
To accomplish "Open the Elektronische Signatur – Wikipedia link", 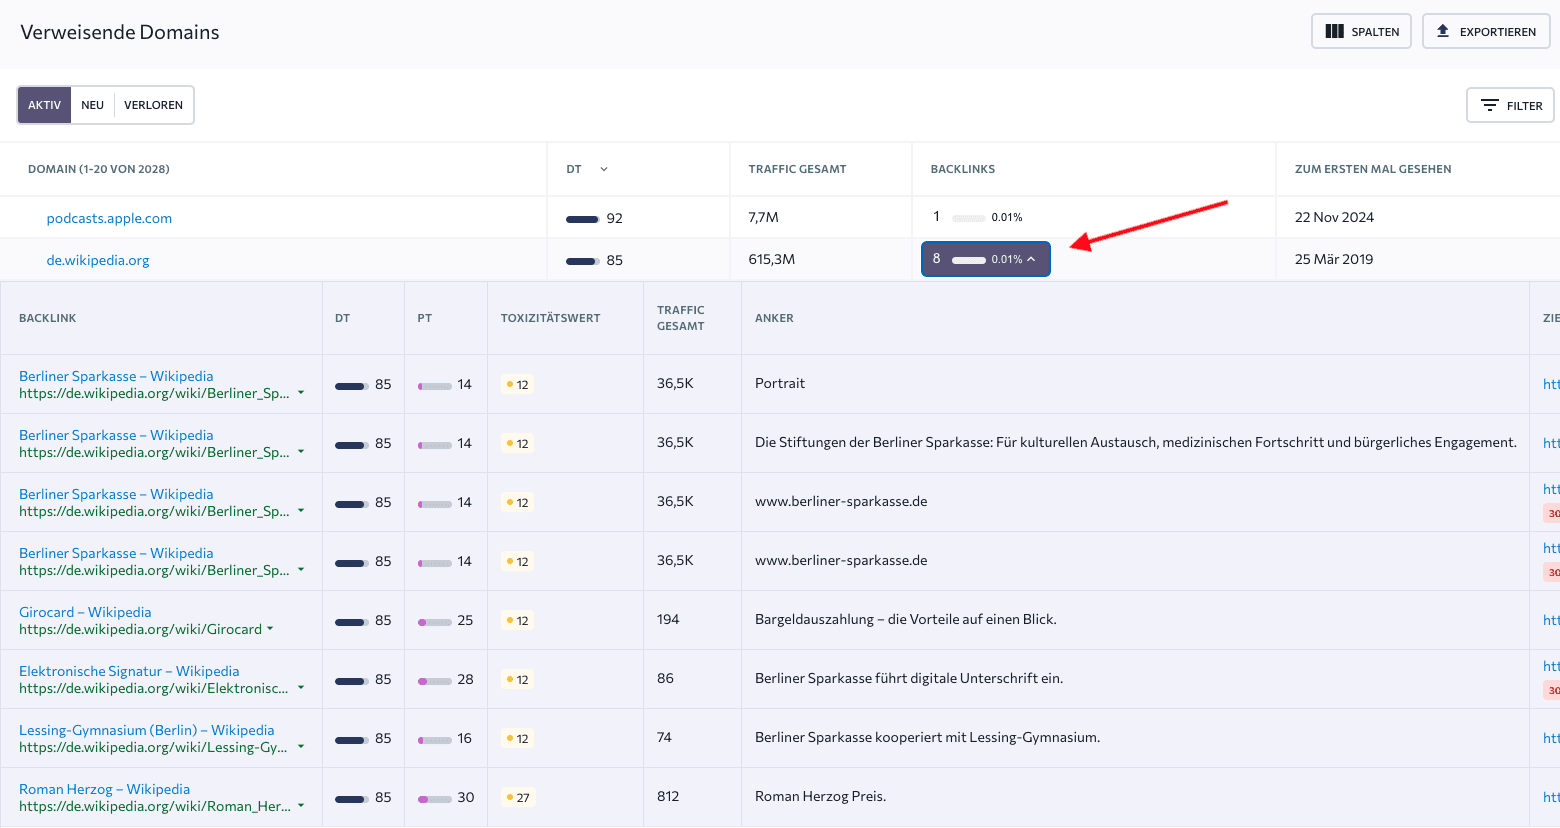I will click(x=129, y=671).
